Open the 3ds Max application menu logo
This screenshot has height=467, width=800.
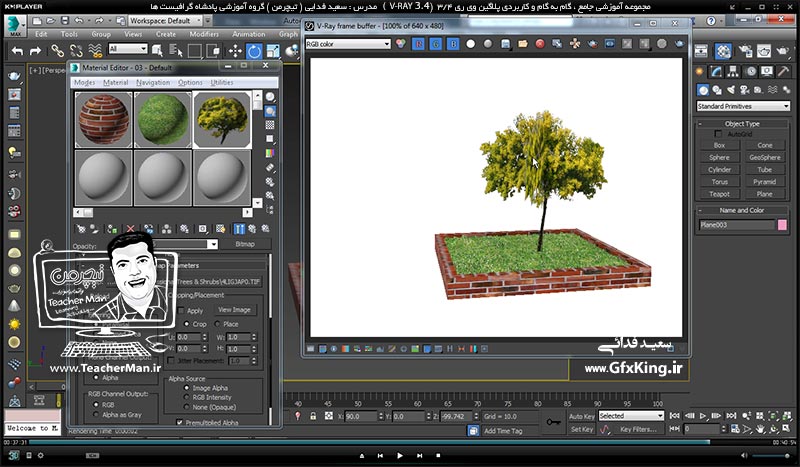pyautogui.click(x=15, y=25)
